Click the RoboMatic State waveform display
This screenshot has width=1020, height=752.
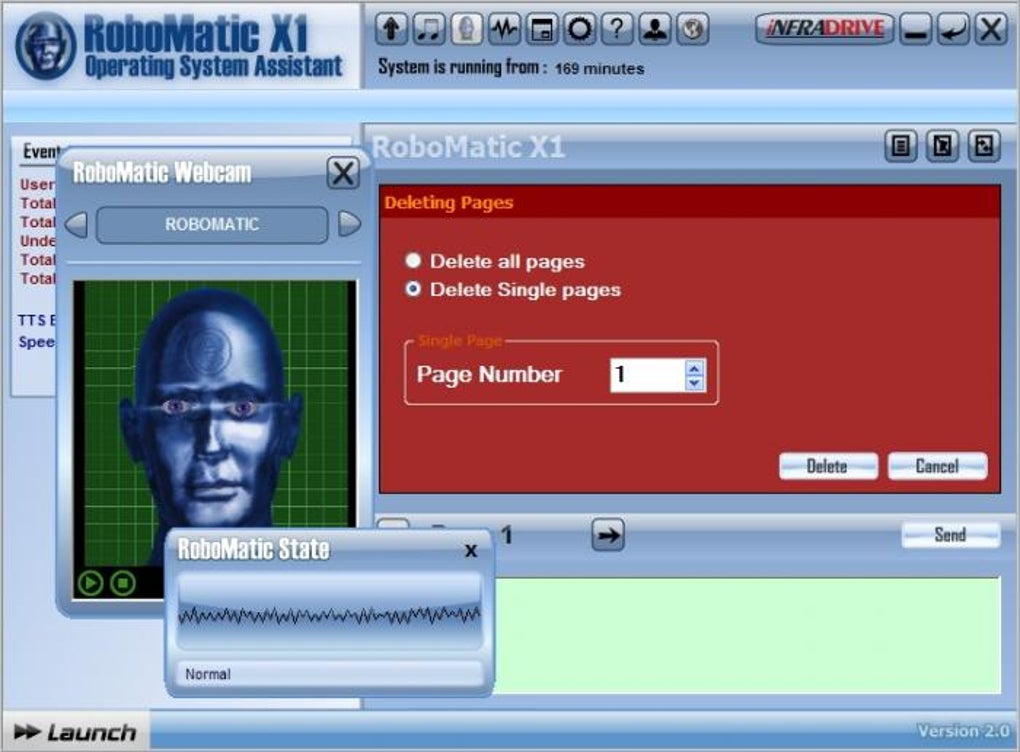tap(329, 612)
